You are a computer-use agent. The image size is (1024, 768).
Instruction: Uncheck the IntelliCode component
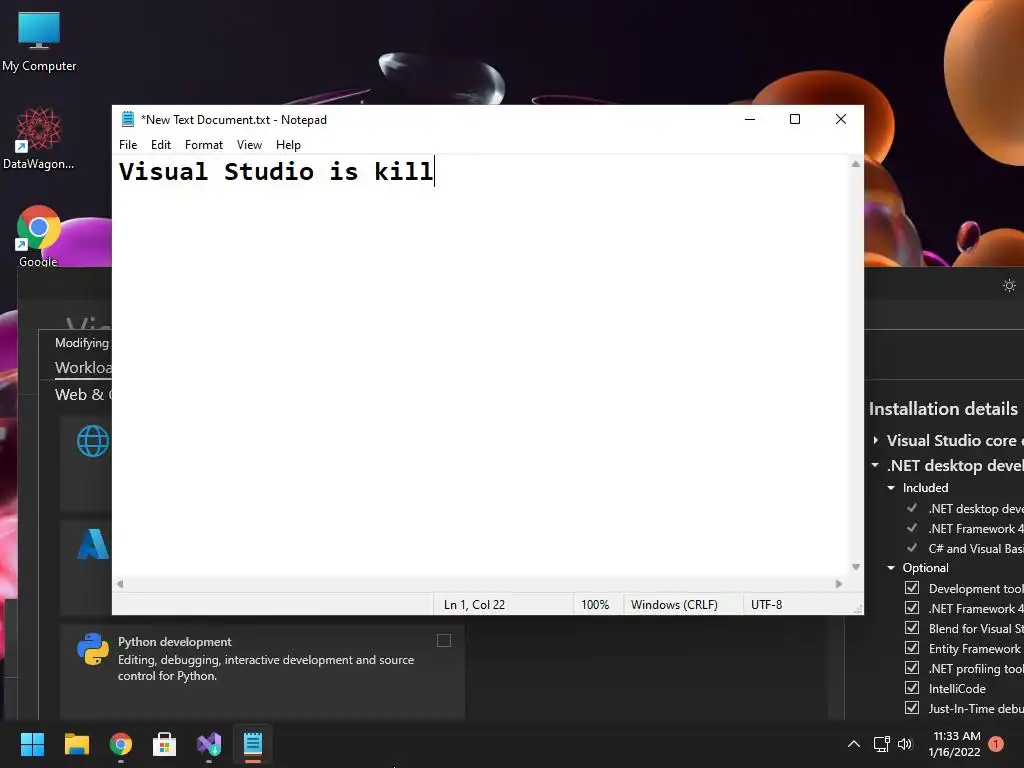point(912,688)
